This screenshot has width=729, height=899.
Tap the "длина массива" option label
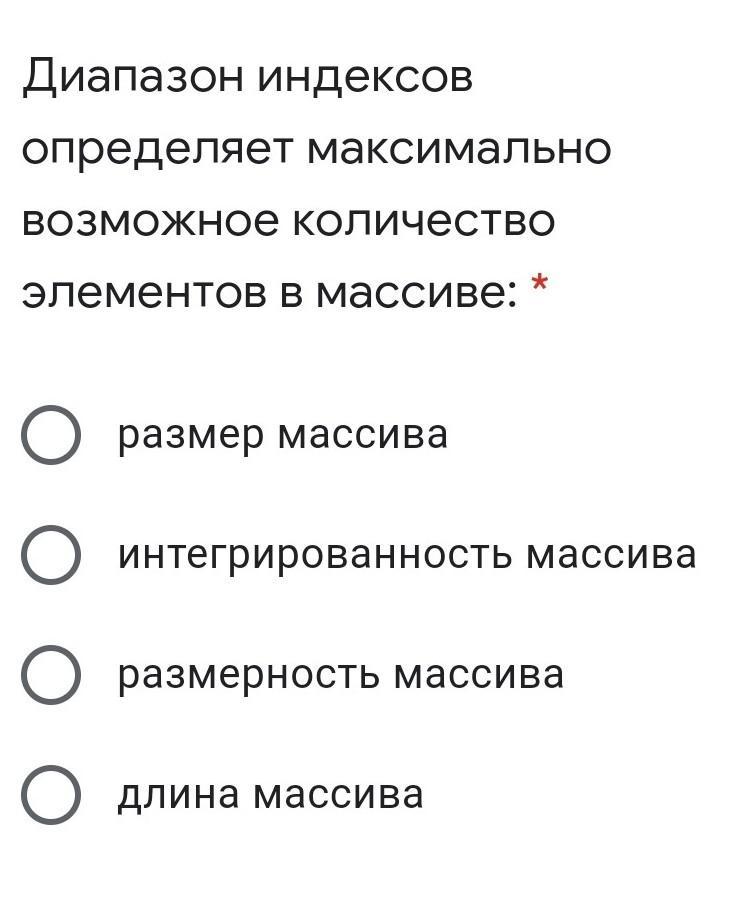click(x=270, y=796)
